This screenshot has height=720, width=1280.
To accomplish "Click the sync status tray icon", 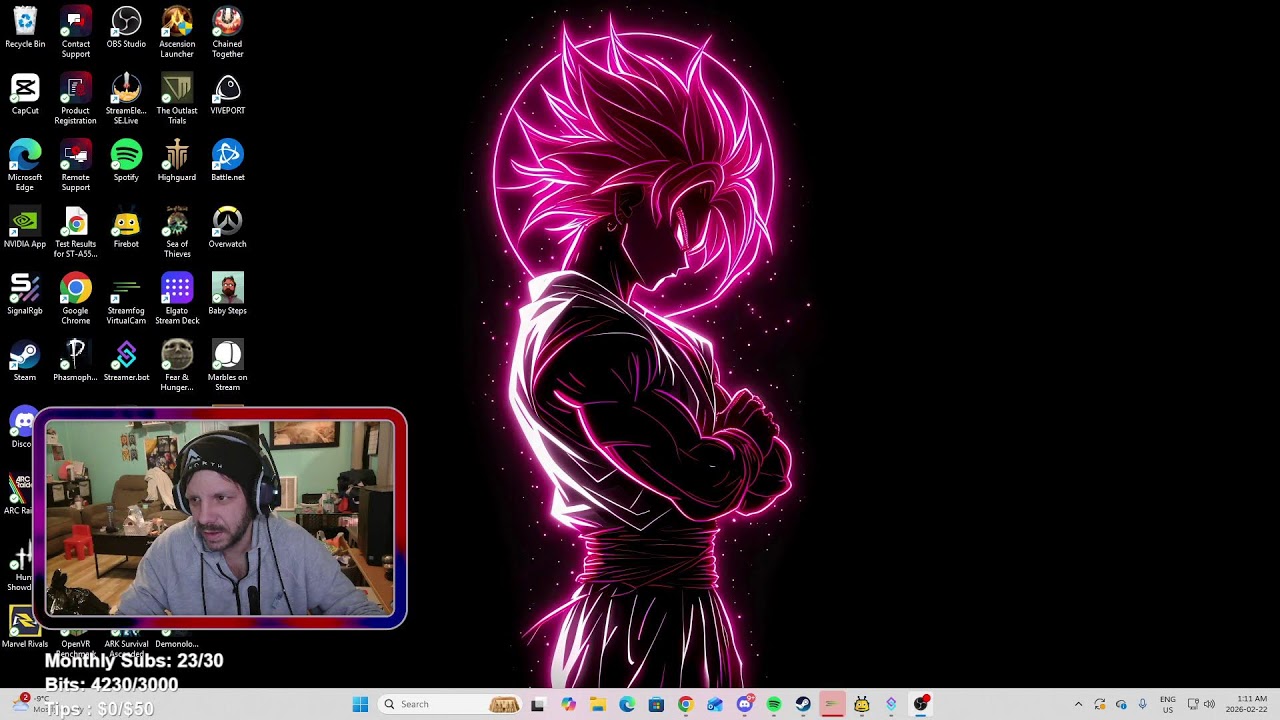I will tap(1100, 704).
